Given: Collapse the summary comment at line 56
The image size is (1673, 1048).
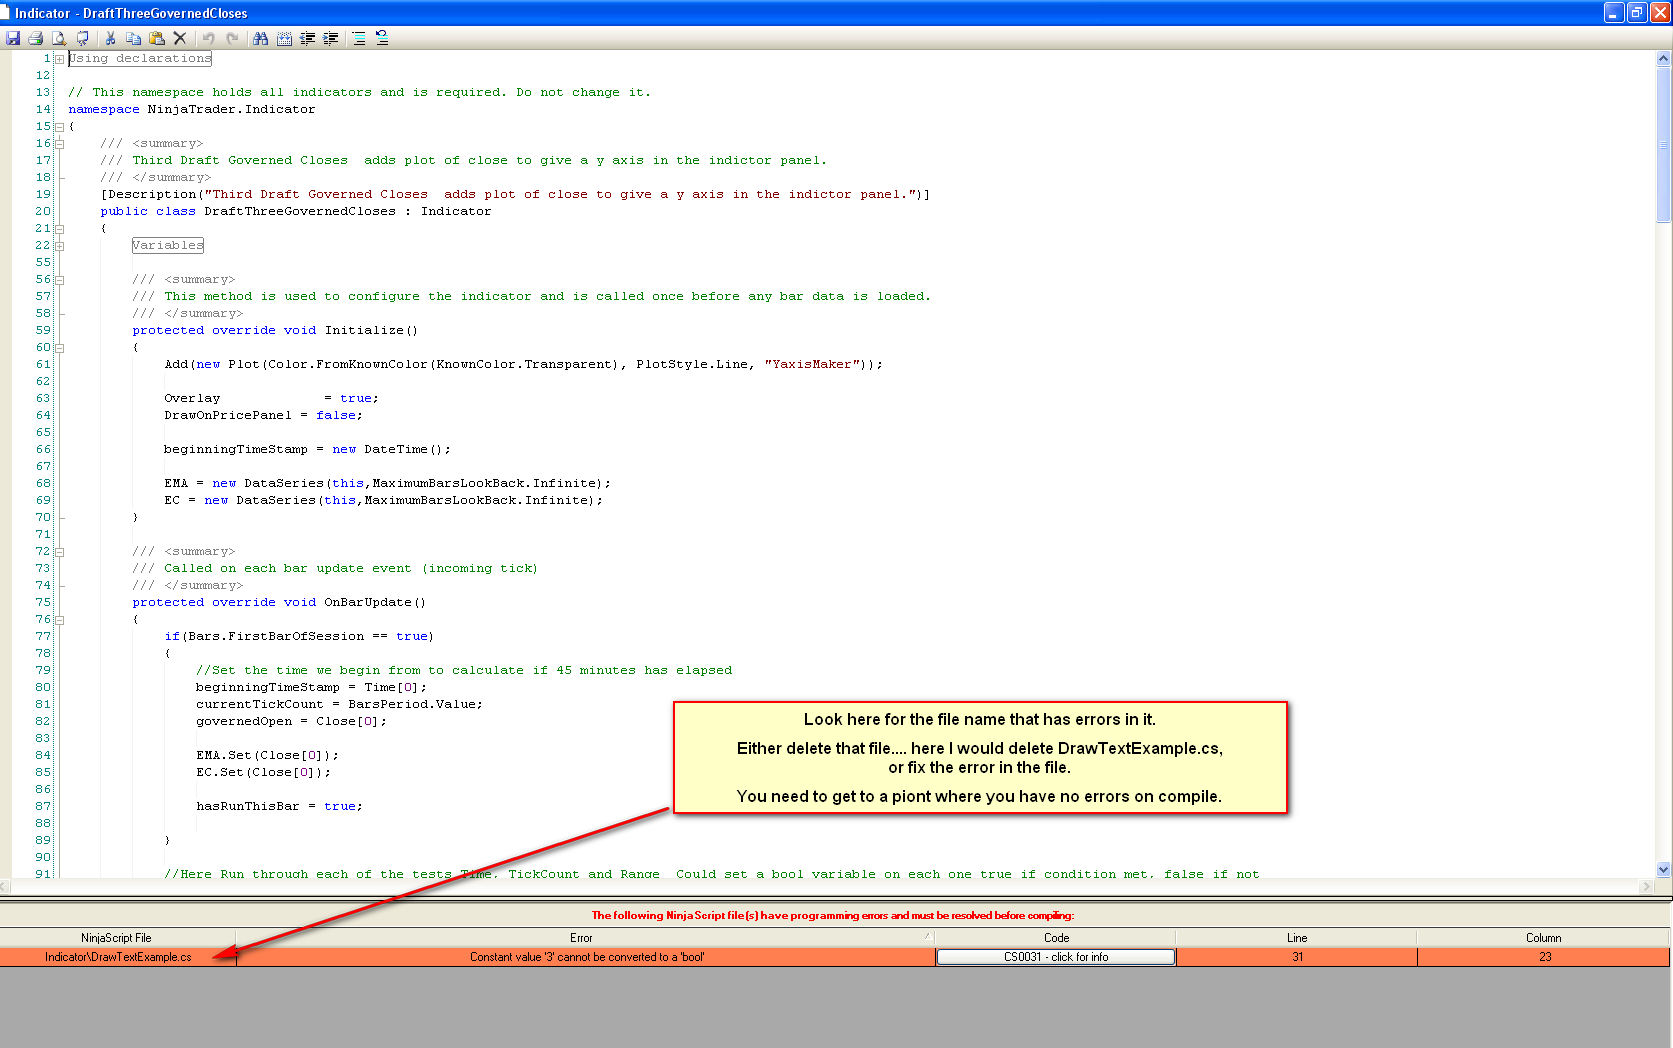Looking at the screenshot, I should coord(59,280).
